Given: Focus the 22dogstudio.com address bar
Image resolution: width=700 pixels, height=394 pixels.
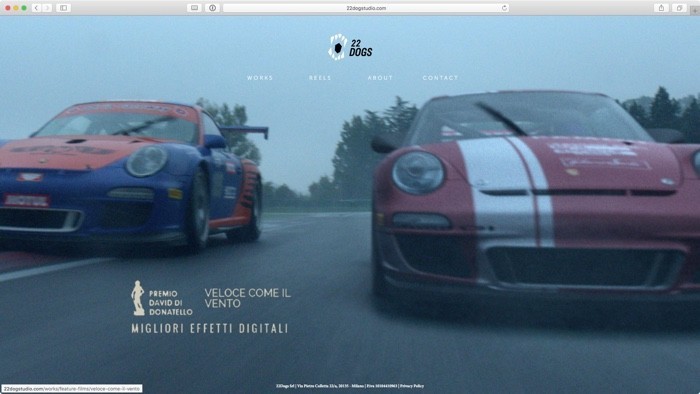Looking at the screenshot, I should click(x=366, y=8).
